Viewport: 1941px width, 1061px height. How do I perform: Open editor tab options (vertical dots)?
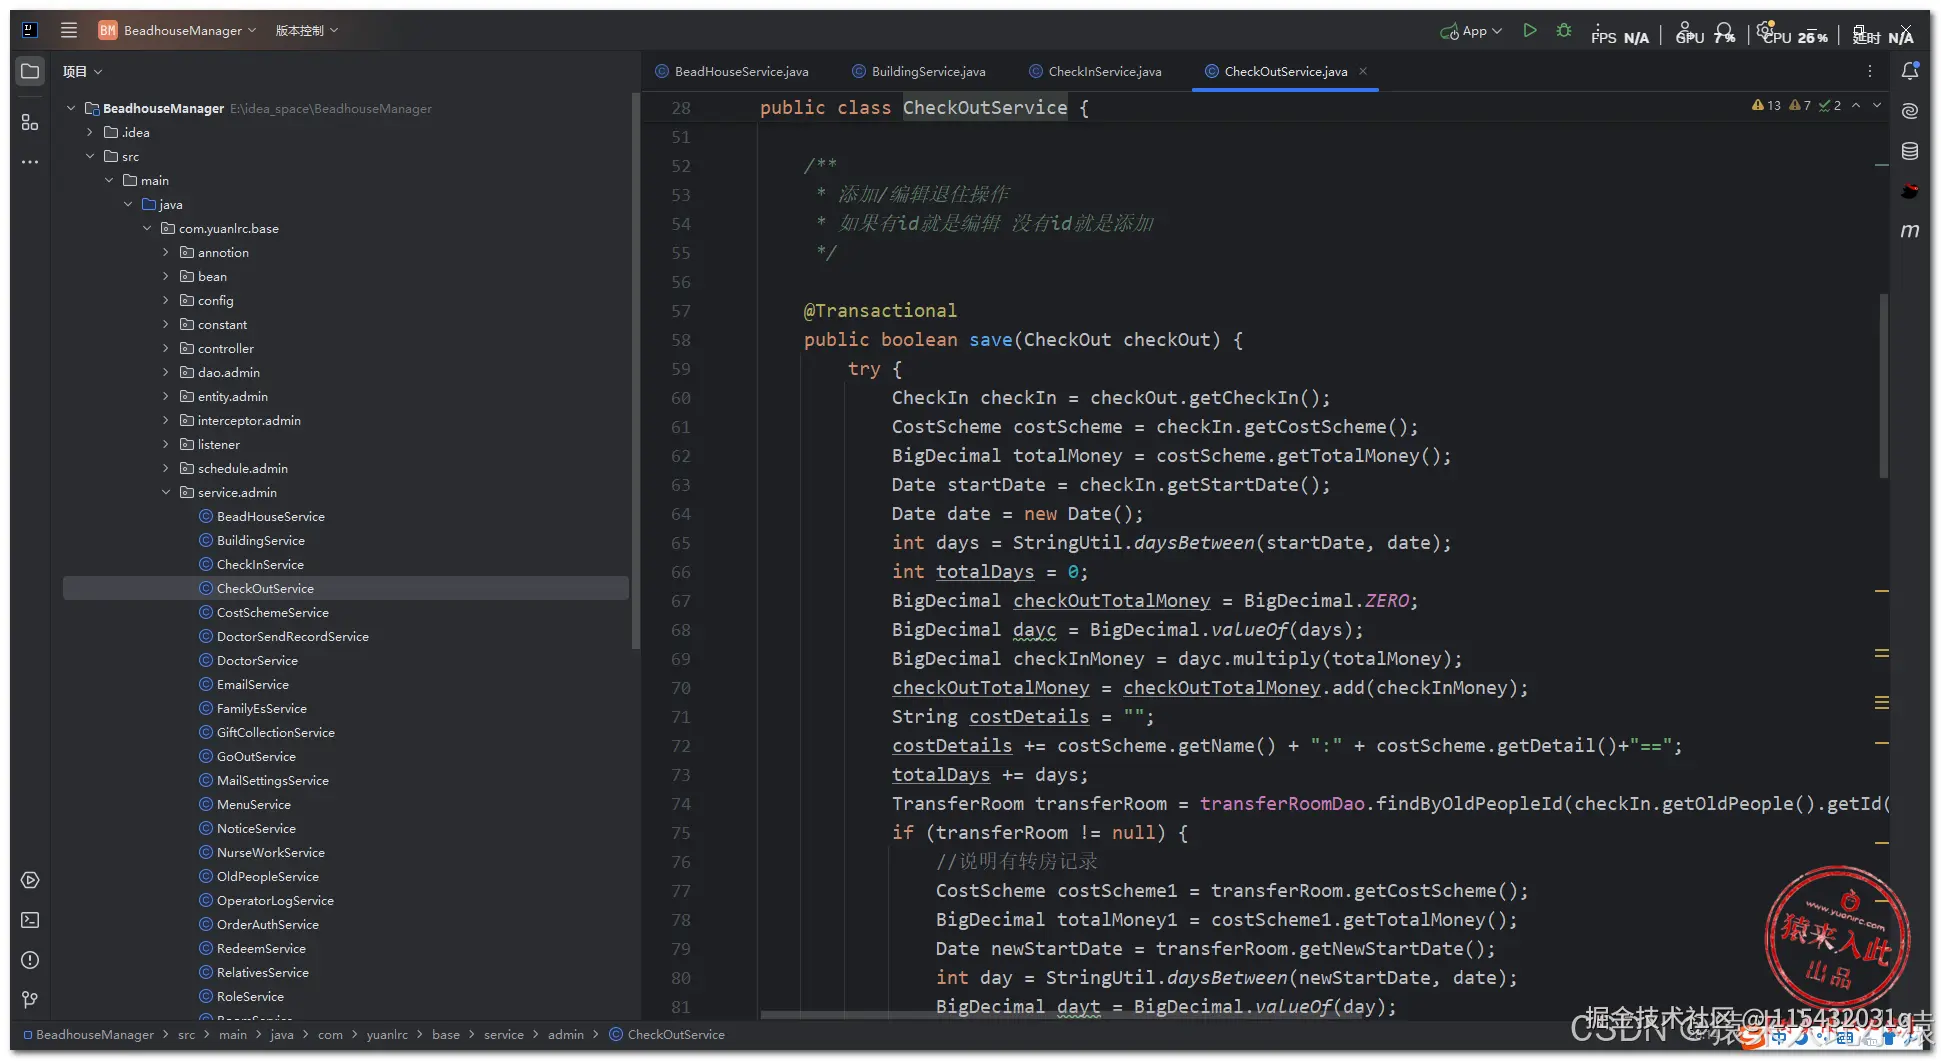pos(1869,71)
